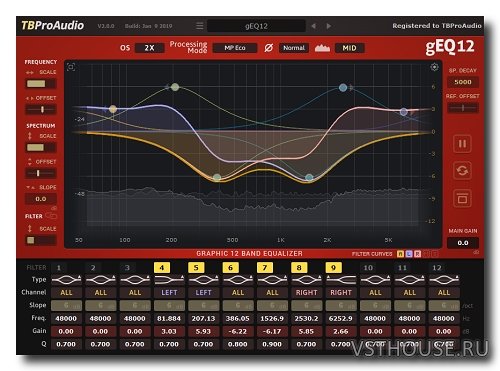
Task: Change filter 8 channel RIGHT selector
Action: 306,292
